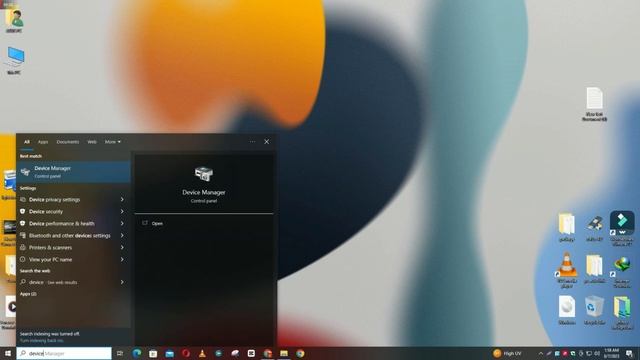This screenshot has height=360, width=640.
Task: Open Task View on the taskbar
Action: 120,353
